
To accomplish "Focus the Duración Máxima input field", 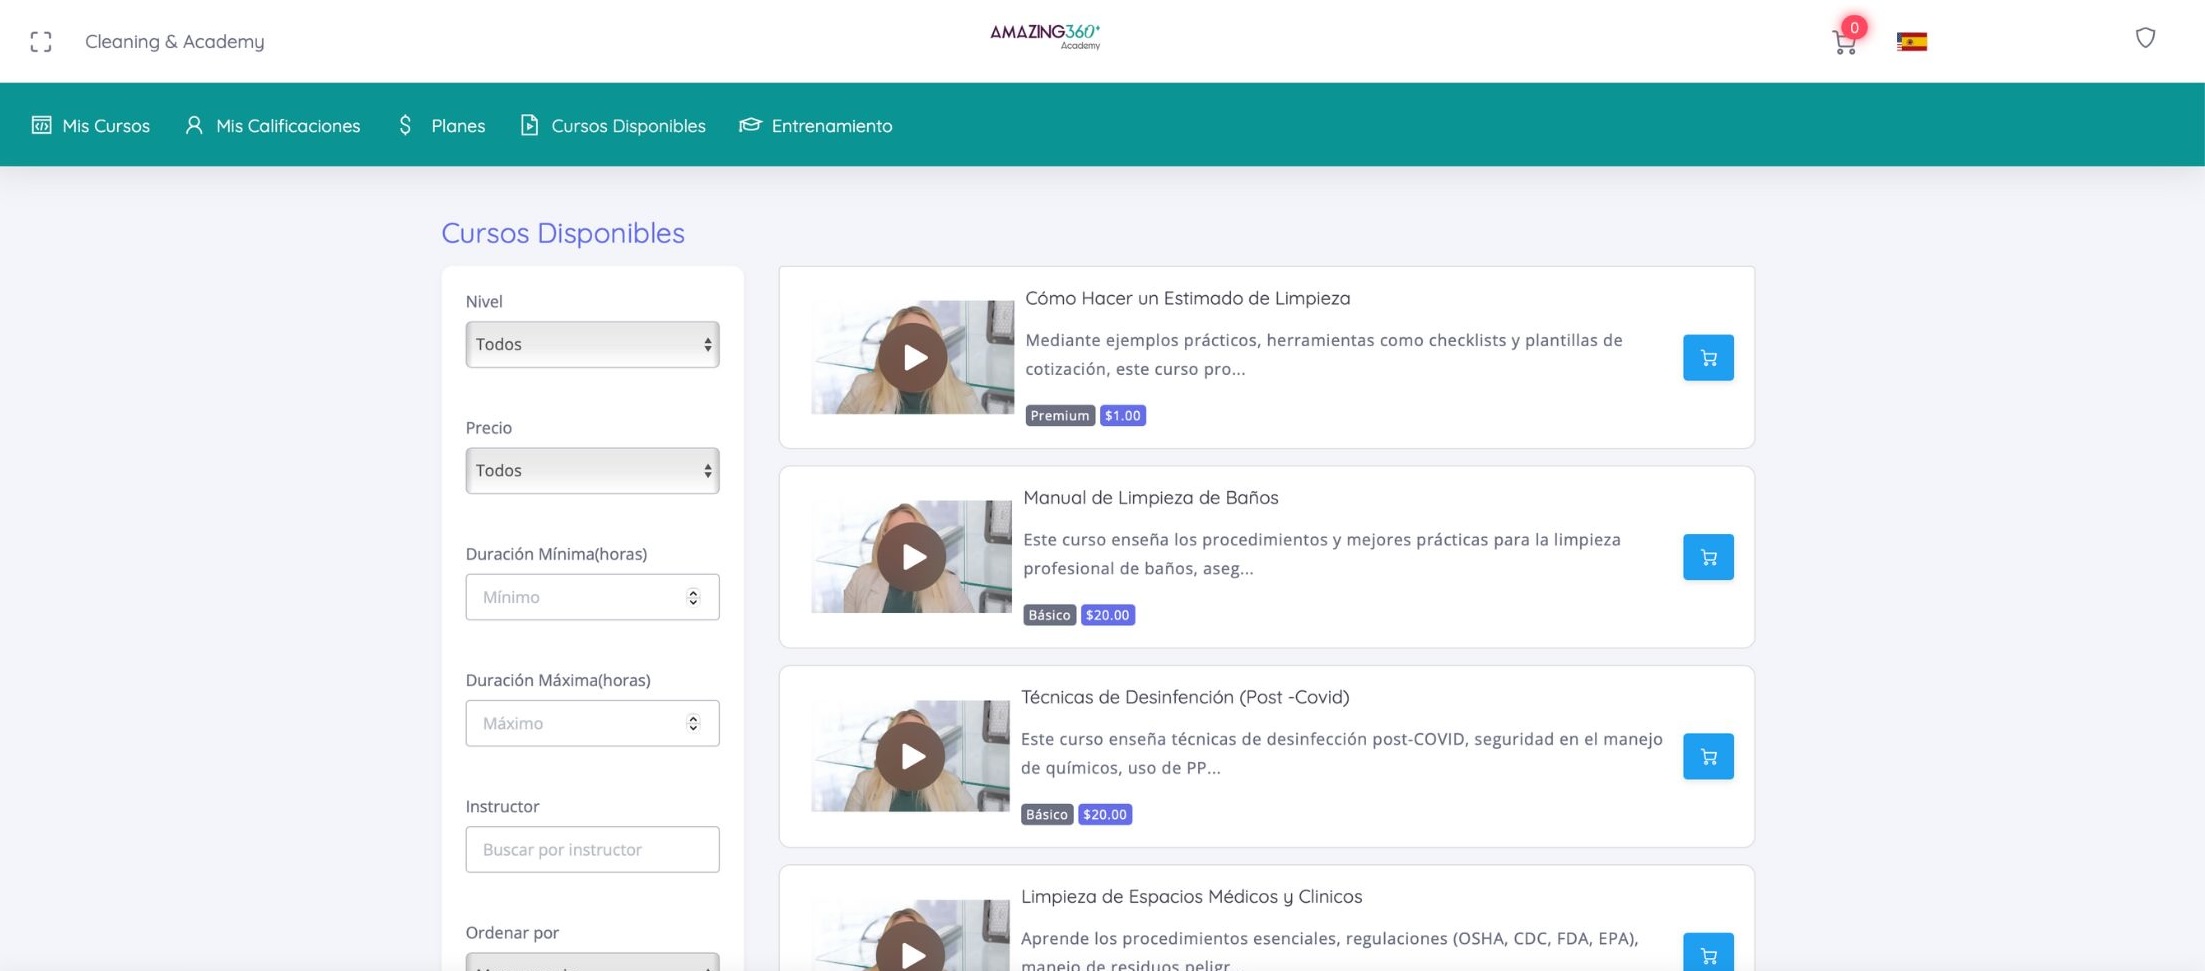I will pyautogui.click(x=592, y=723).
